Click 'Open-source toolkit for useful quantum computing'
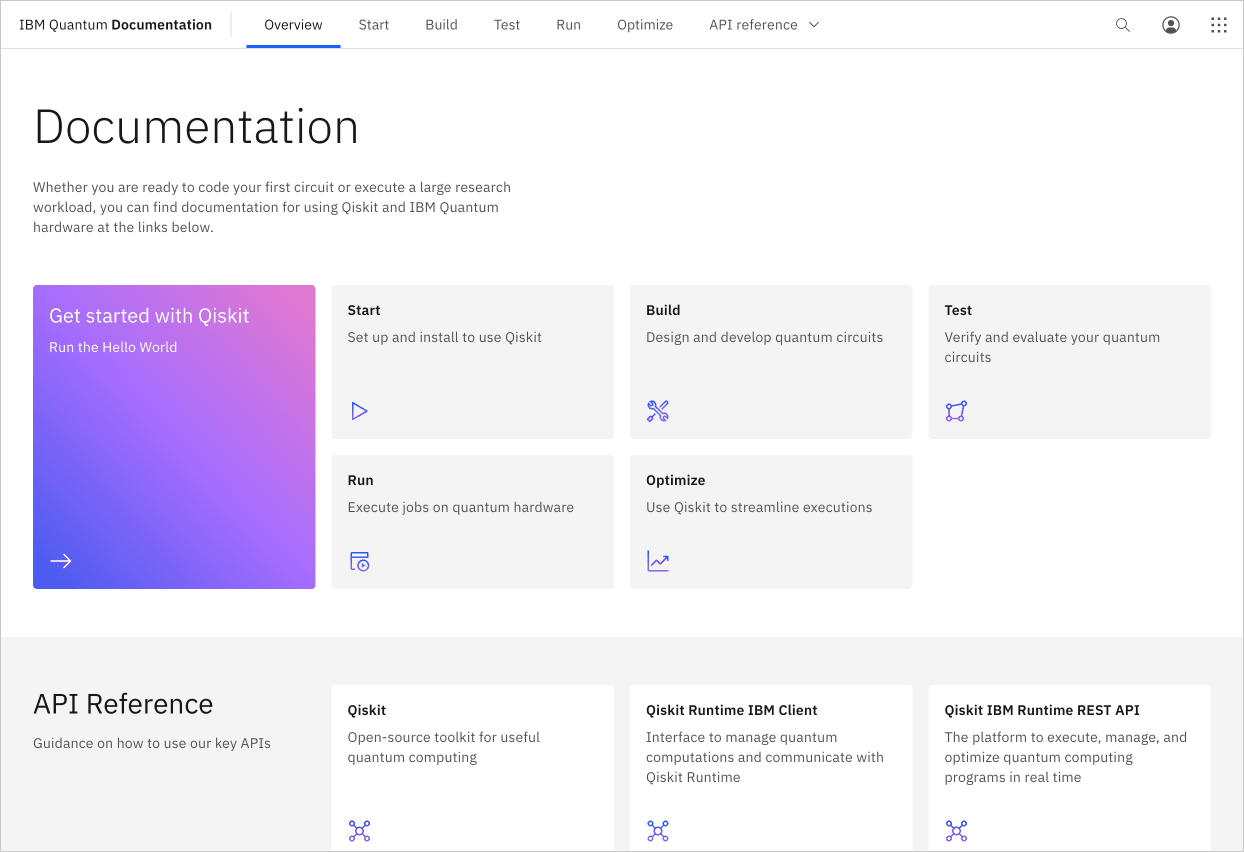 [444, 747]
